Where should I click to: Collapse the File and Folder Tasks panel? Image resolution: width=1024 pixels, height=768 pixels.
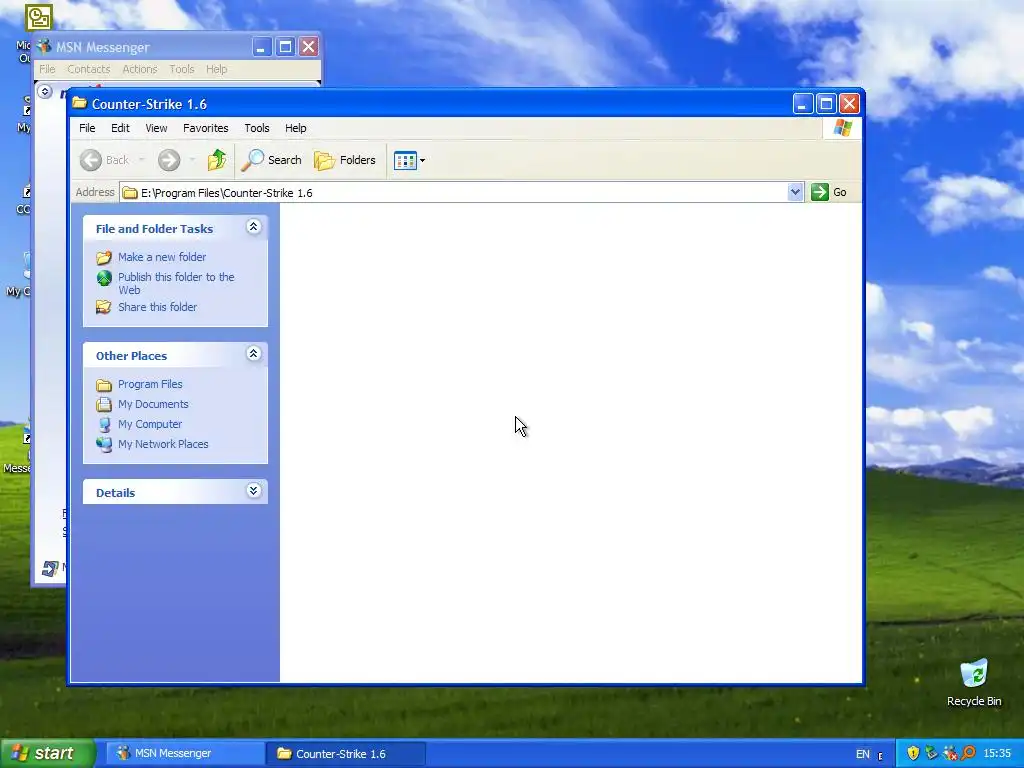point(253,227)
